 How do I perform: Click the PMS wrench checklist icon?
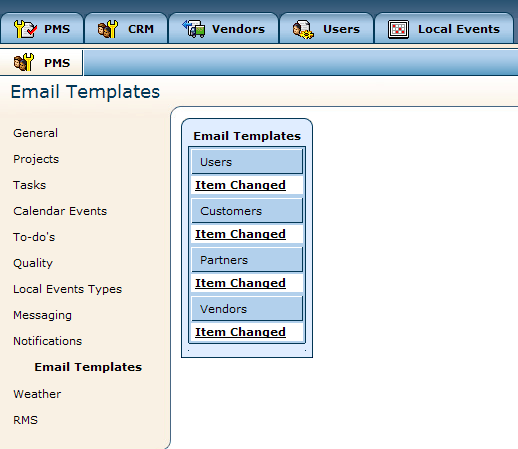coord(25,29)
